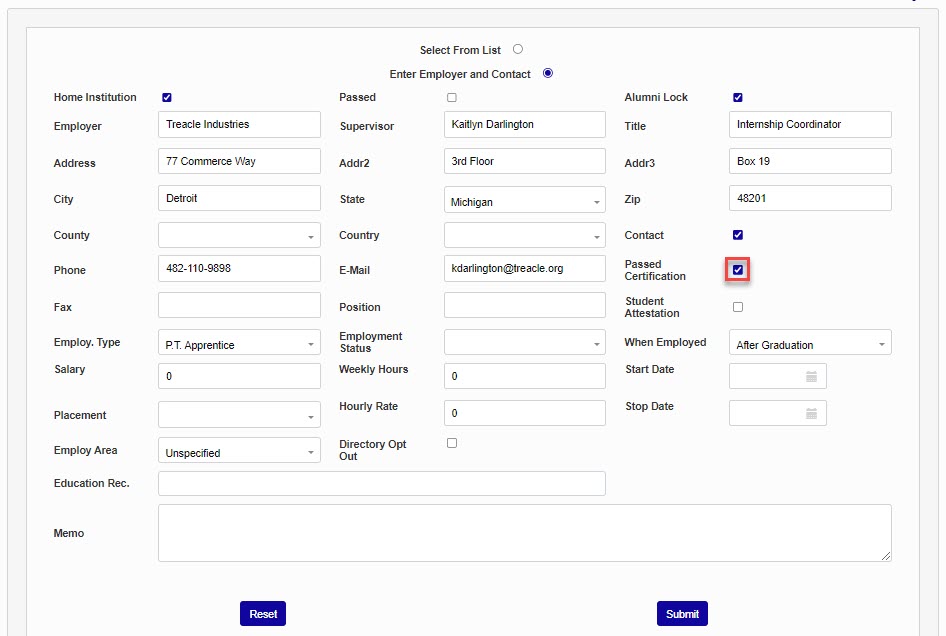Choose the 'Enter Employer and Contact' radio option

547,73
